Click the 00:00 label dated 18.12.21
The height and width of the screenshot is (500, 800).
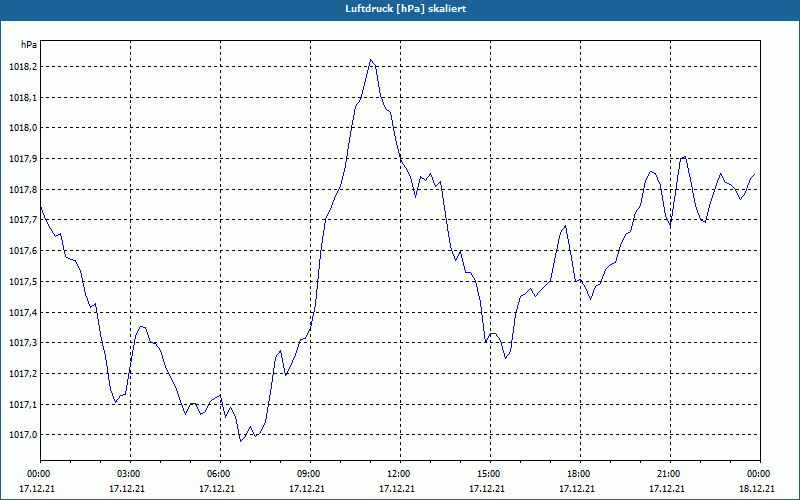click(759, 474)
